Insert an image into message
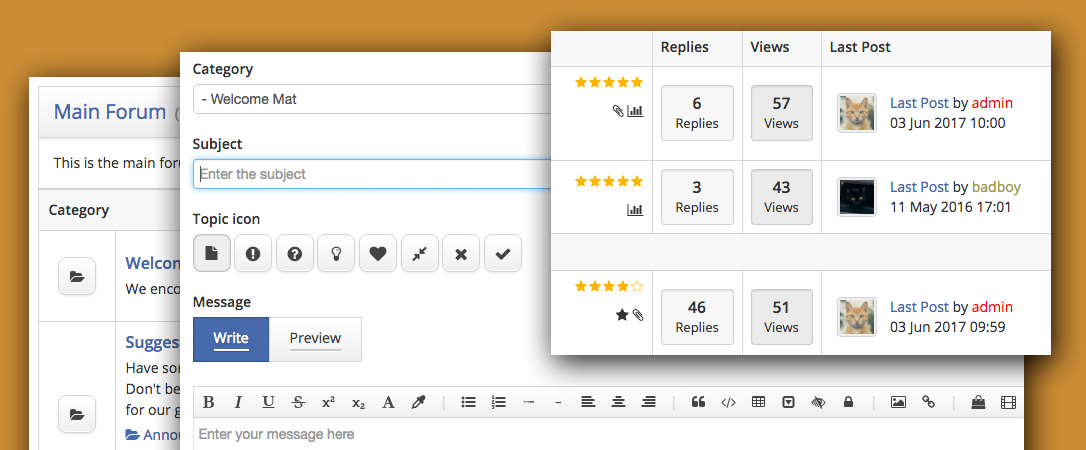The image size is (1086, 450). pos(898,402)
